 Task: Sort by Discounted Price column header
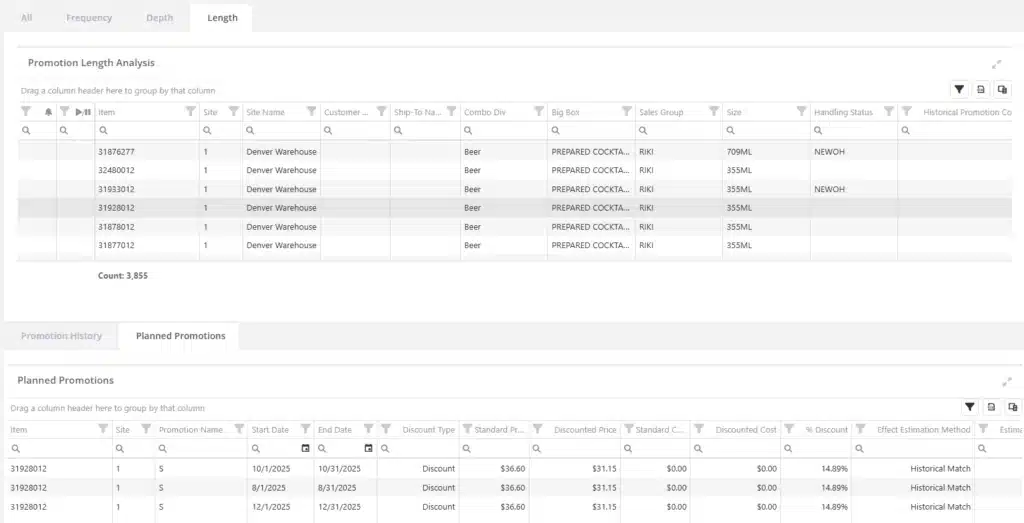click(584, 430)
